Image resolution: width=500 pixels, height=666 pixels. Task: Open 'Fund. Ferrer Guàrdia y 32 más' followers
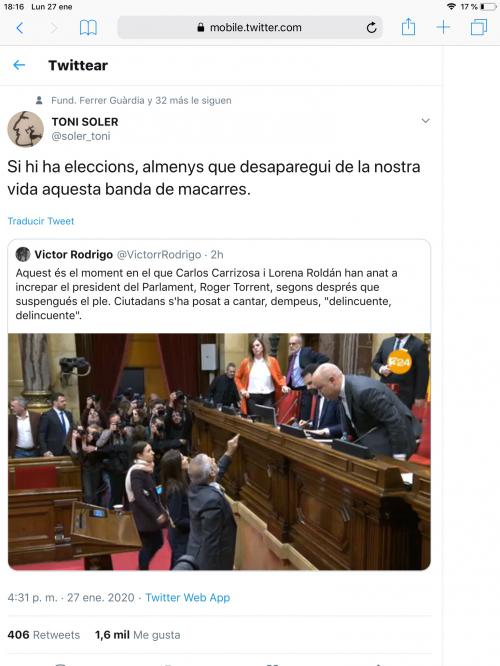pyautogui.click(x=141, y=101)
